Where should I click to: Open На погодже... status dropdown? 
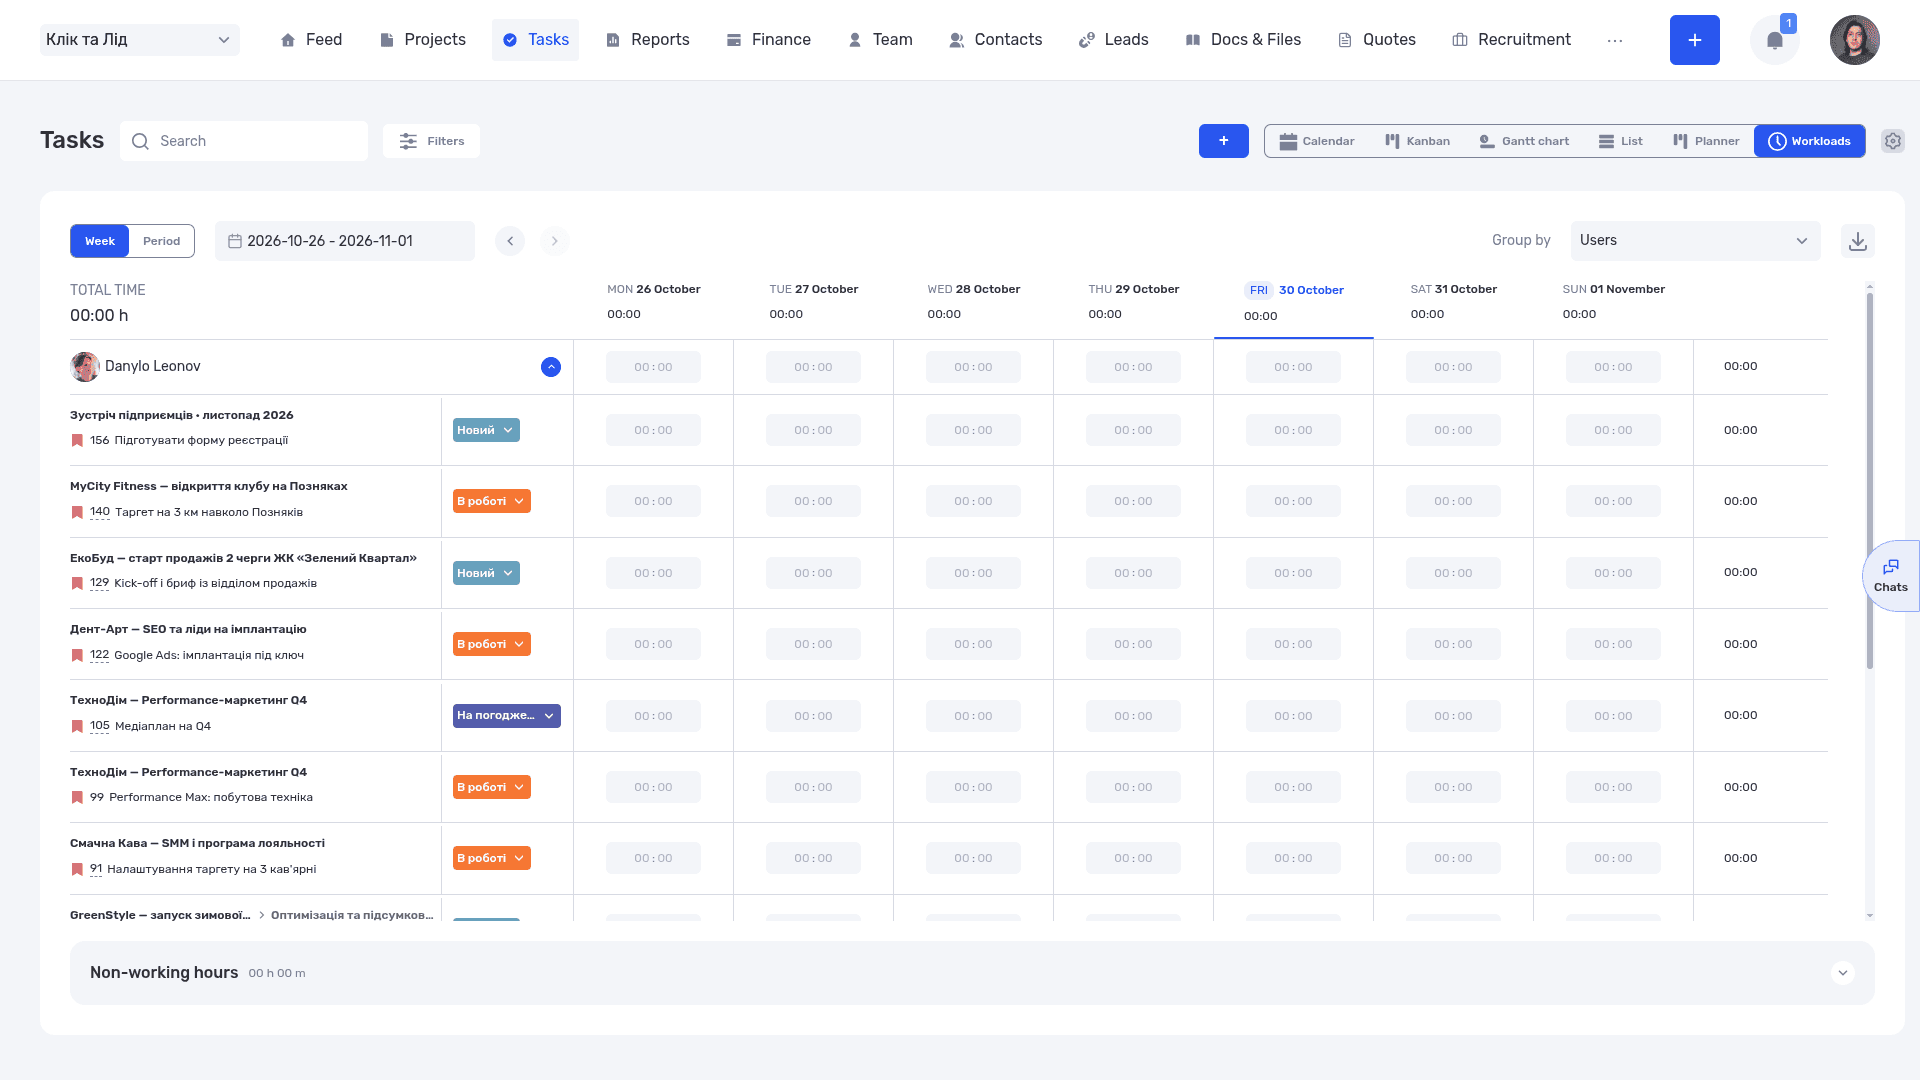coord(506,716)
